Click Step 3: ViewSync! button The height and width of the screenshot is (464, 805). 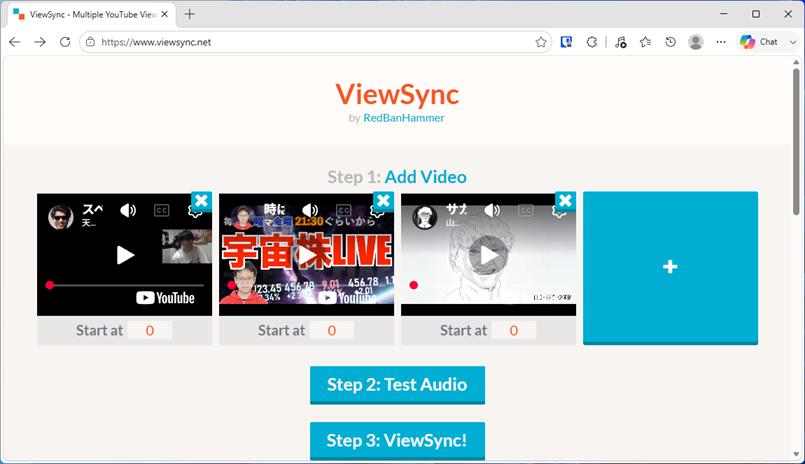click(x=397, y=440)
